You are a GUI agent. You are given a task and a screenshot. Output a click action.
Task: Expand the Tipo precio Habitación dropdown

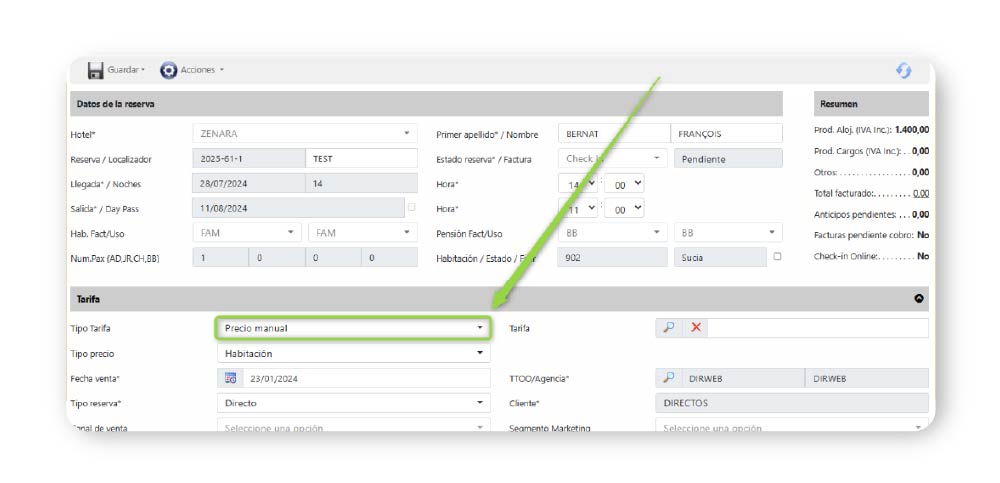pyautogui.click(x=353, y=353)
